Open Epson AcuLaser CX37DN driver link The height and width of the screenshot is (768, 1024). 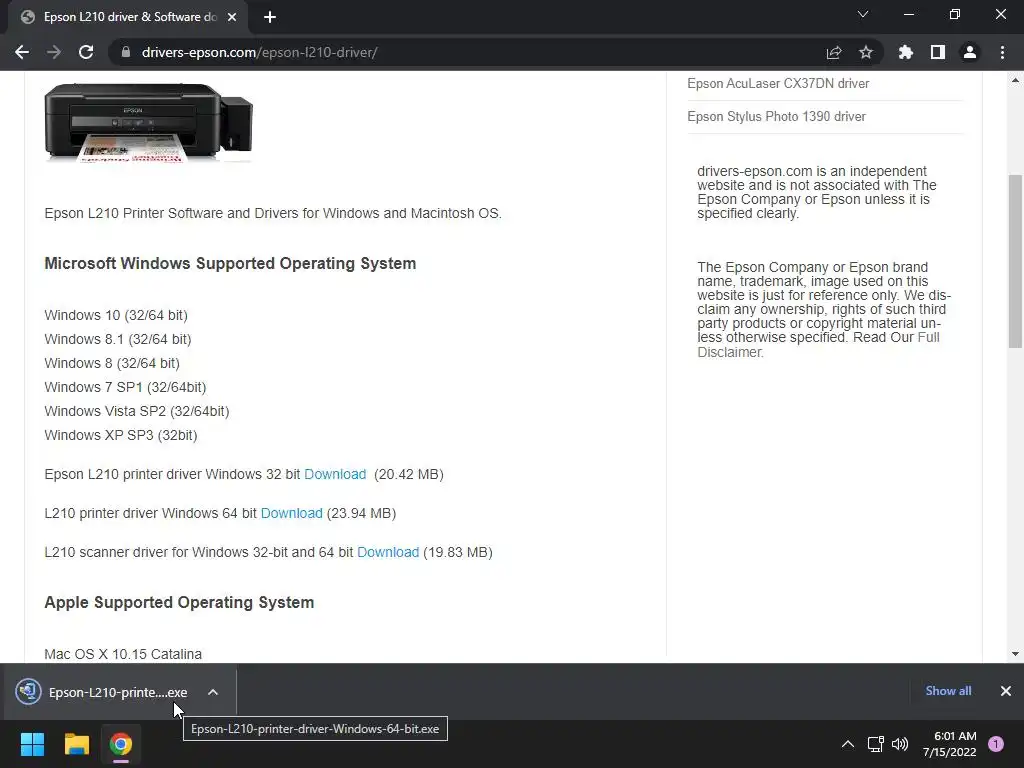click(778, 84)
